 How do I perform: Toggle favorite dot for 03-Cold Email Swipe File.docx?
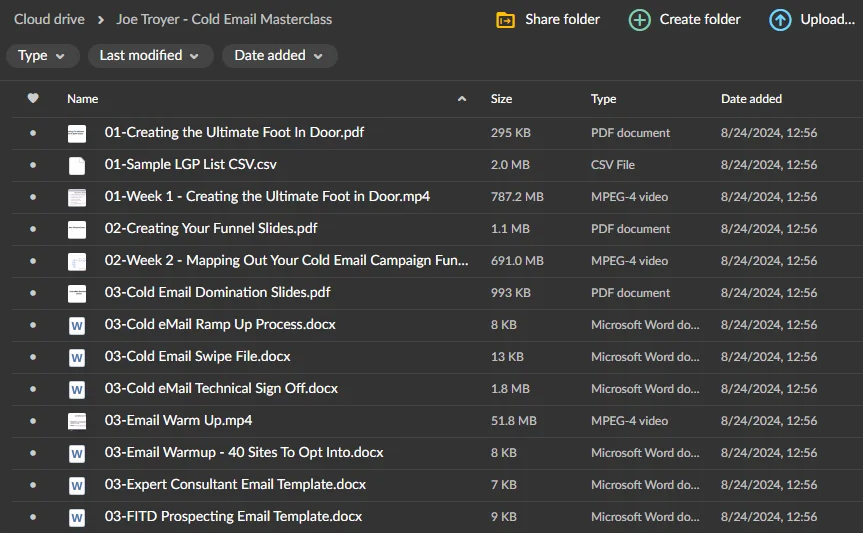point(33,357)
